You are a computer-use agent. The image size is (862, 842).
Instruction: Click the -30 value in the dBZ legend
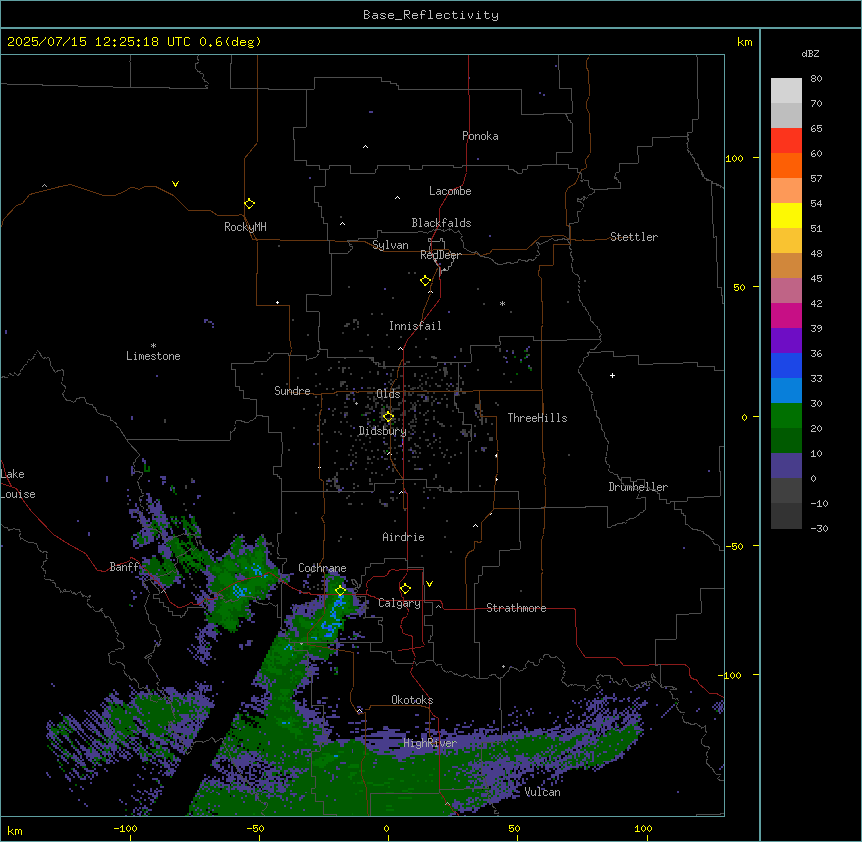pos(819,528)
